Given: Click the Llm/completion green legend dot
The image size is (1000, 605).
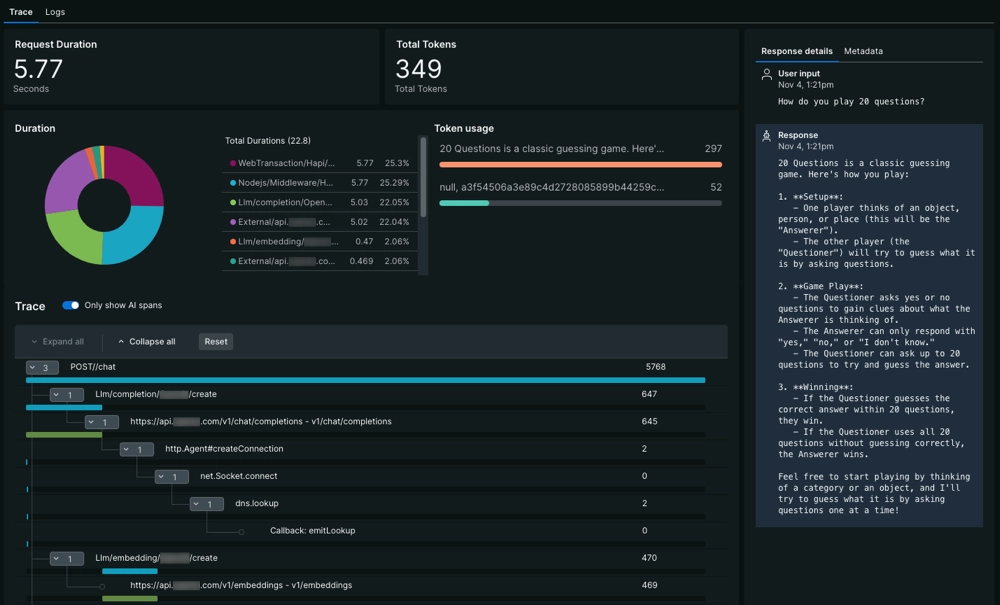Looking at the screenshot, I should (x=232, y=202).
